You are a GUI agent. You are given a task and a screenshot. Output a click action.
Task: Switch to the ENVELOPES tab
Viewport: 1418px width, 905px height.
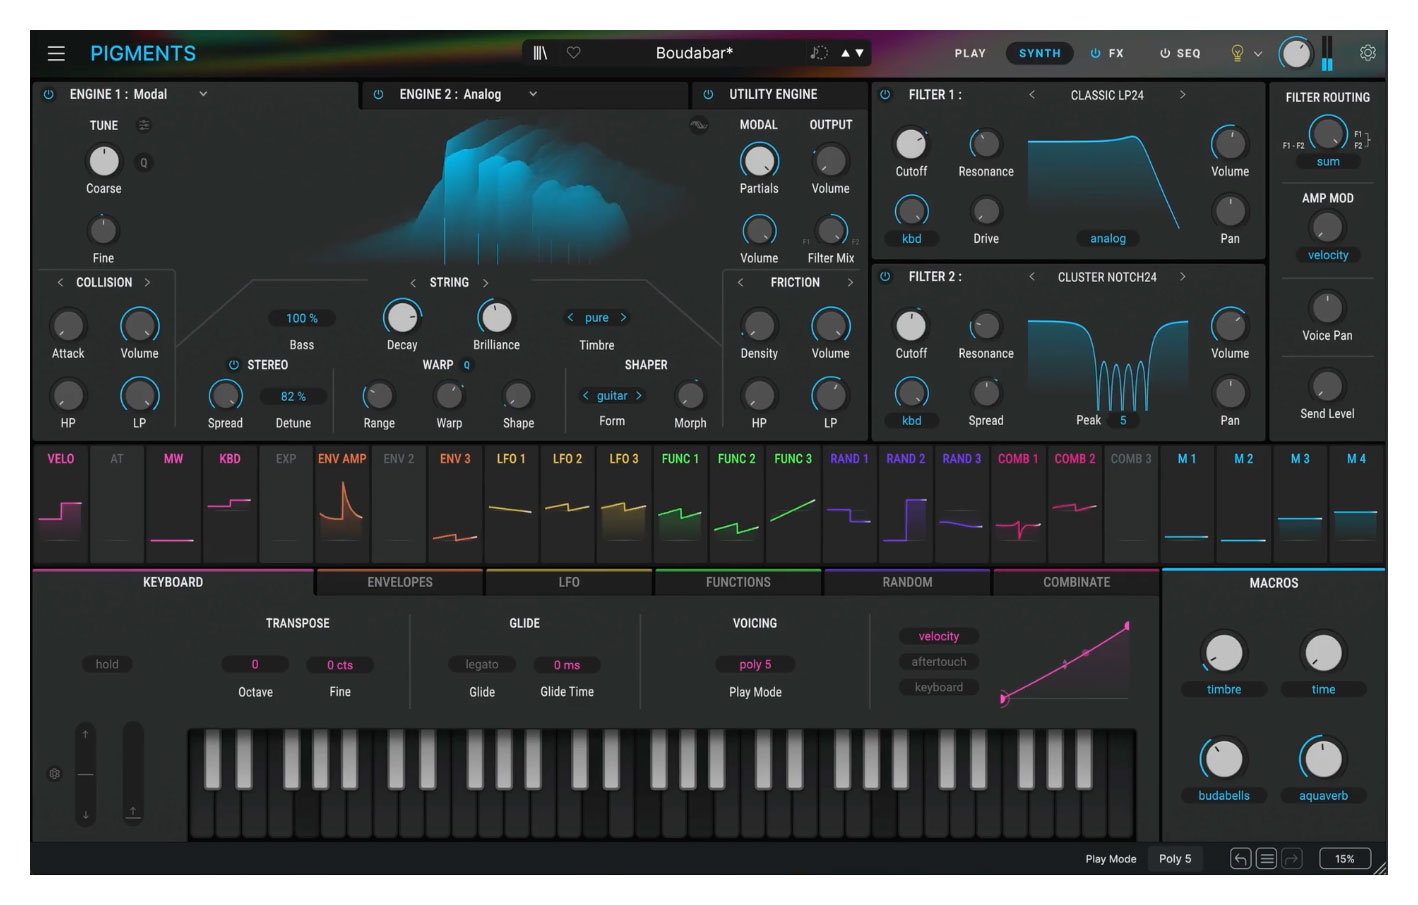point(400,582)
